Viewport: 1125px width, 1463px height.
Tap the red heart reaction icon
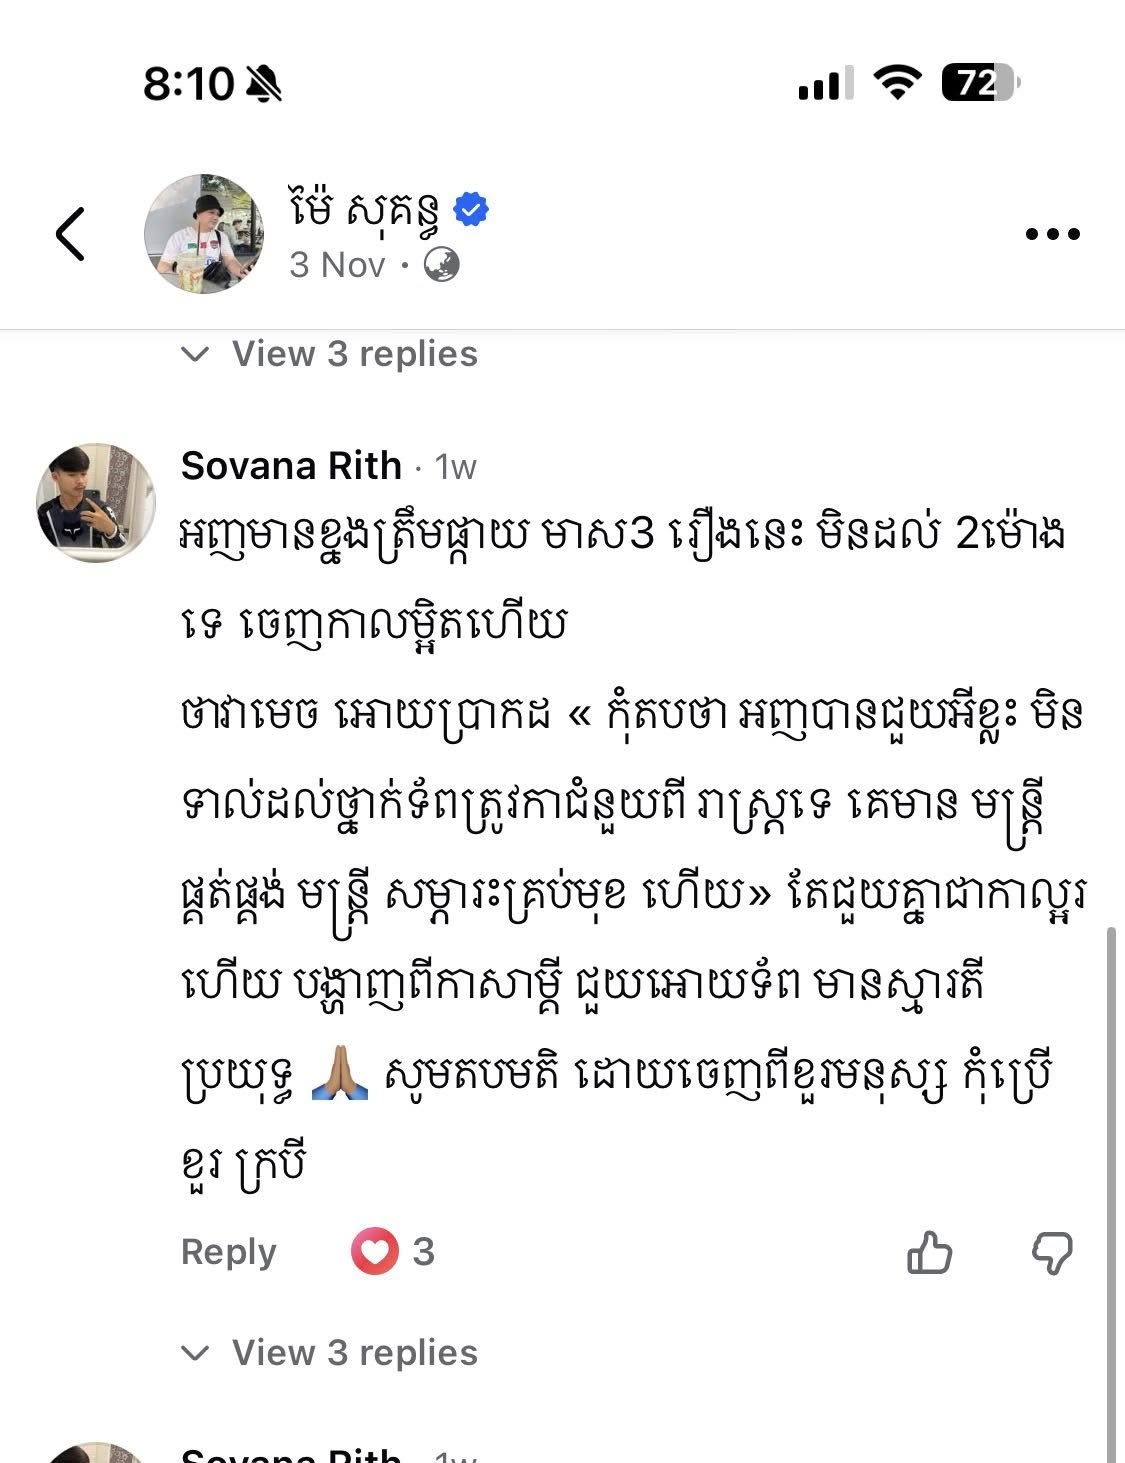[x=374, y=1251]
